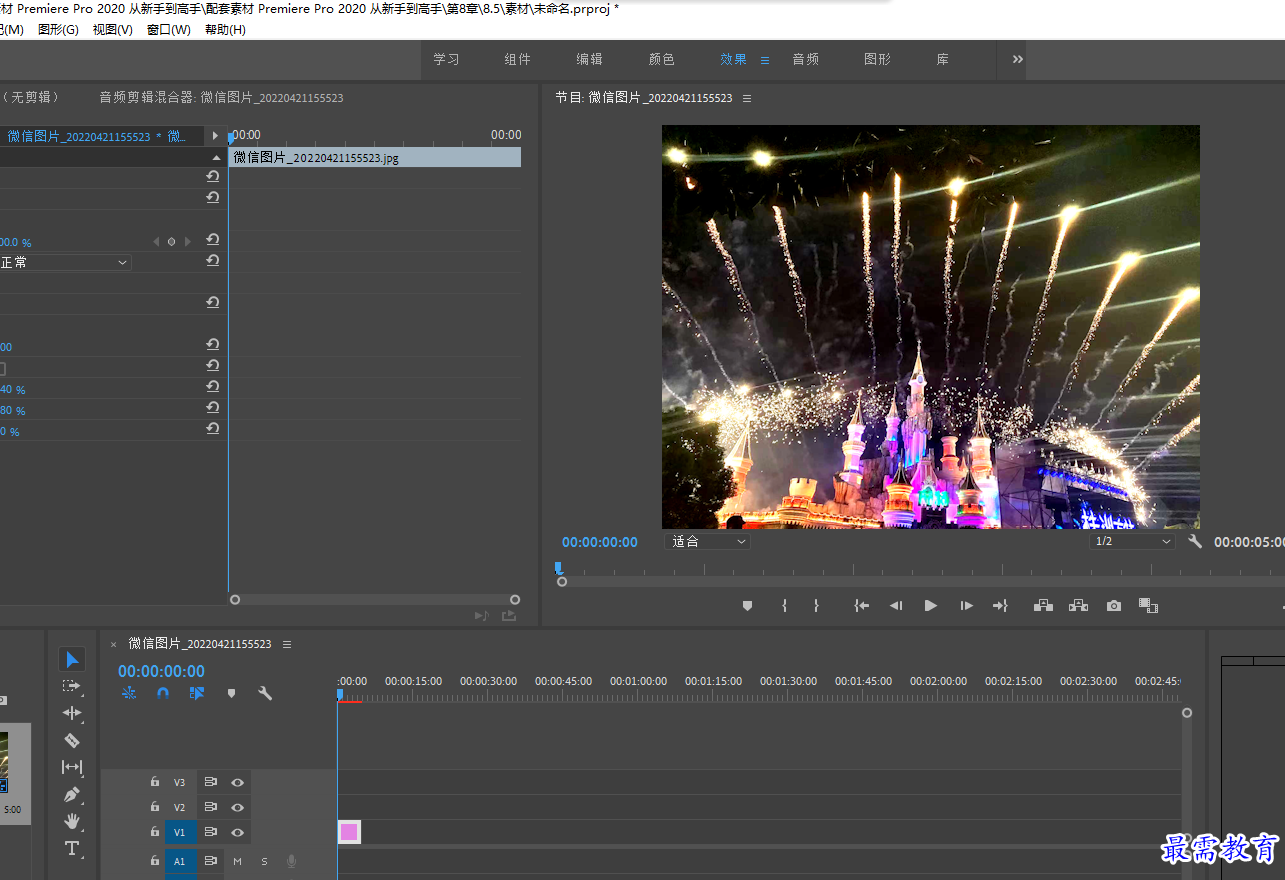Open program monitor settings wrench
1285x880 pixels.
(1195, 541)
